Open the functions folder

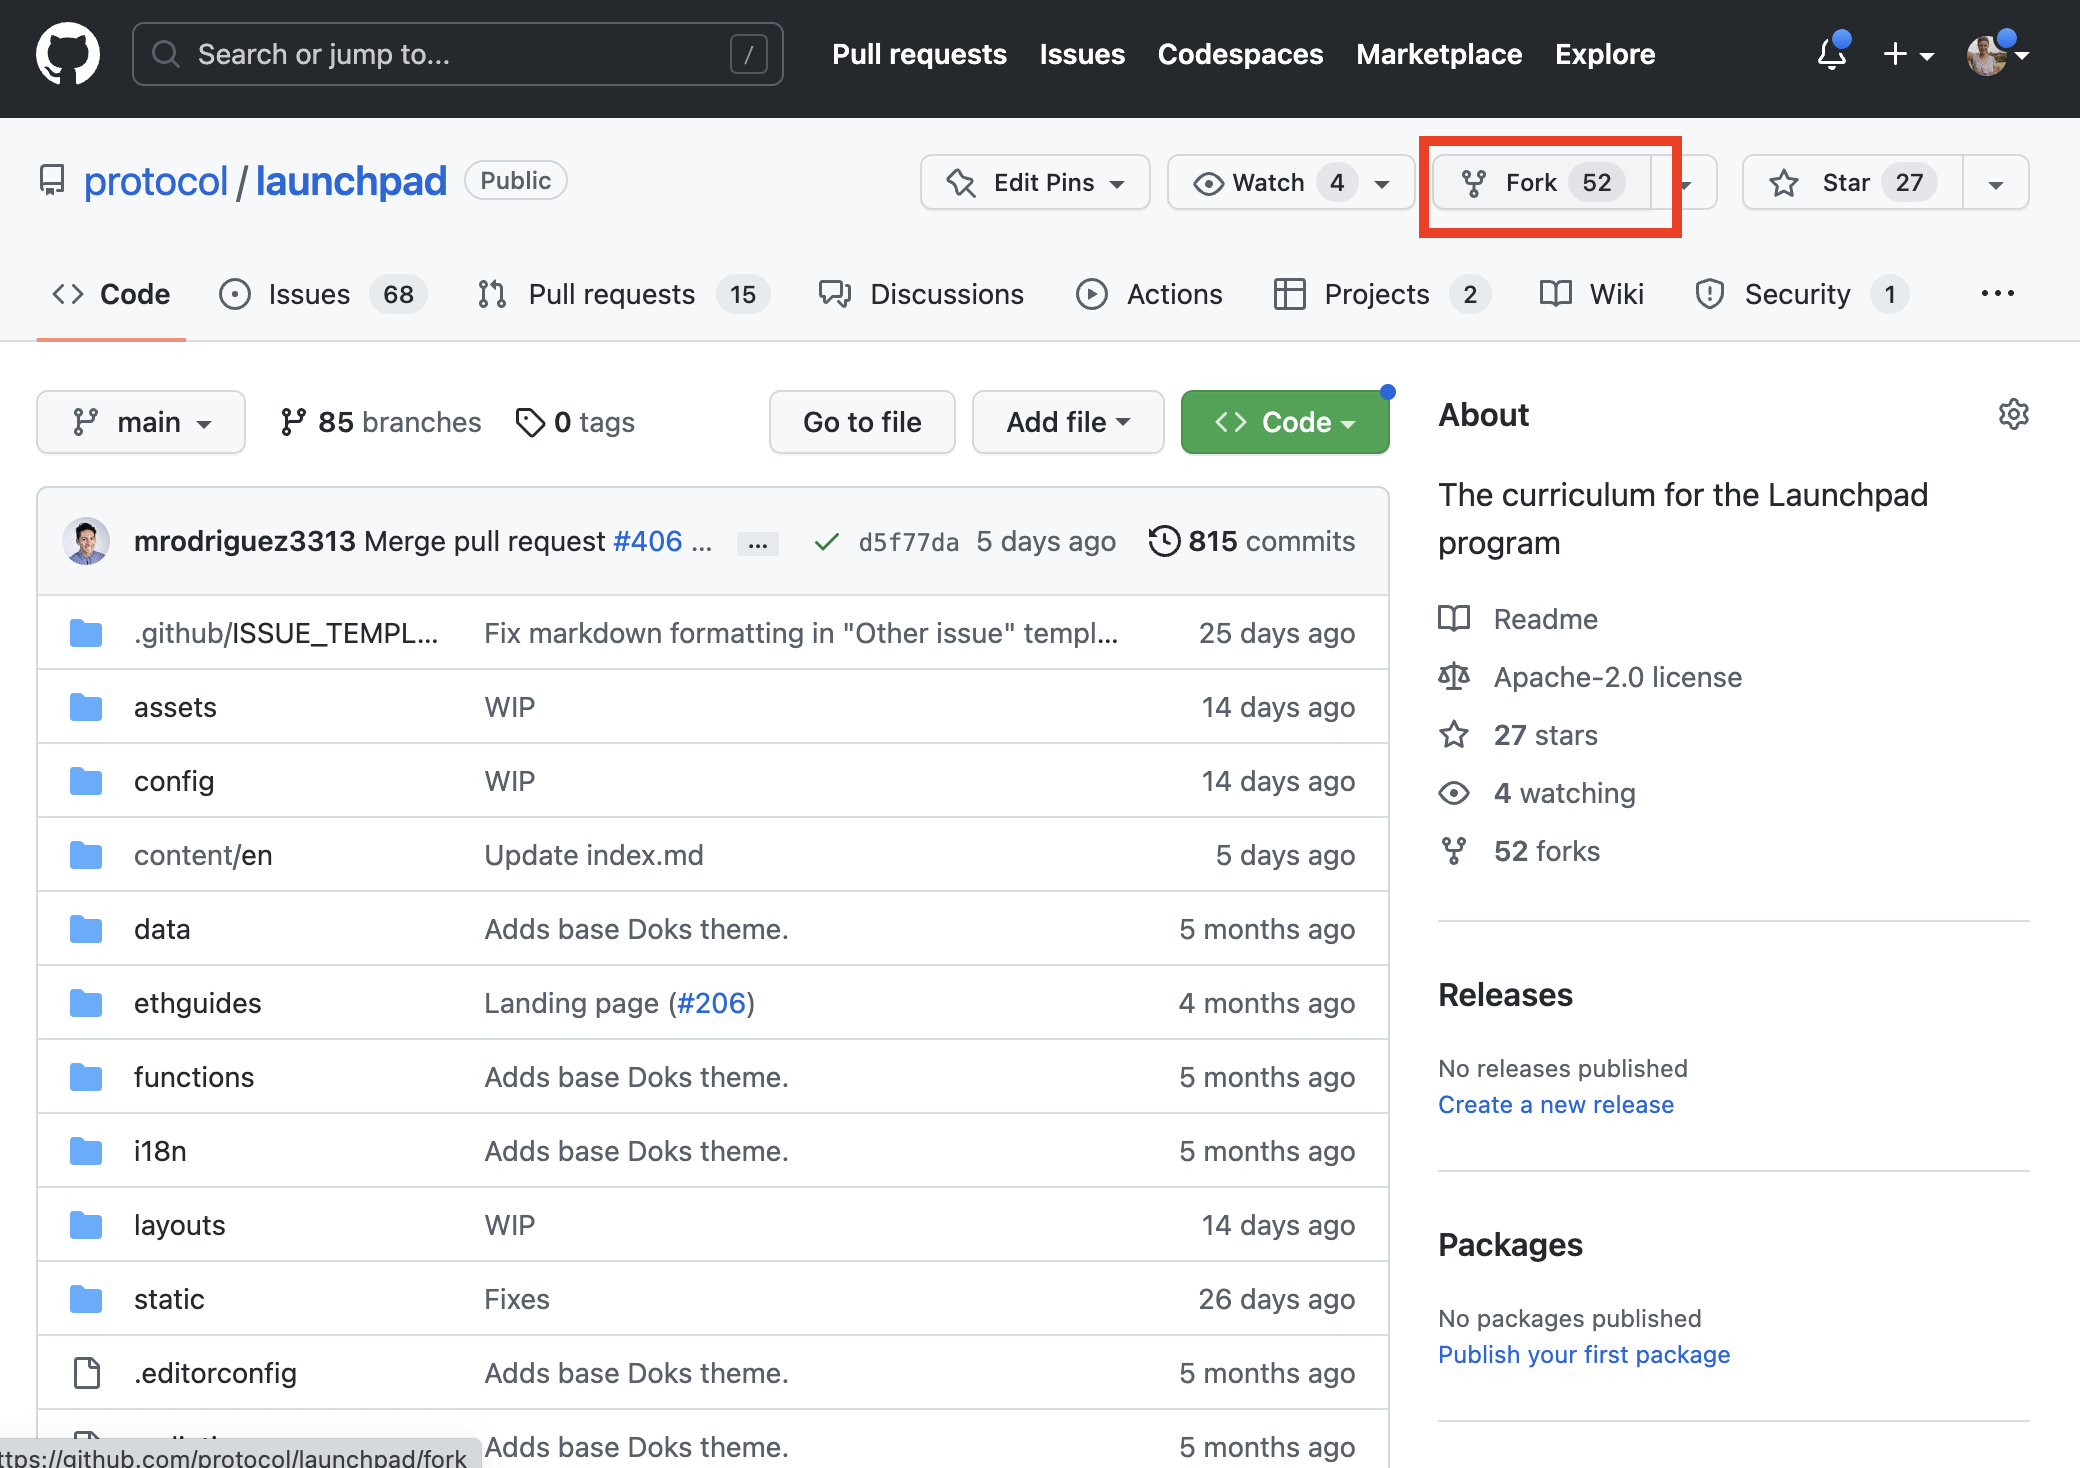pyautogui.click(x=194, y=1077)
